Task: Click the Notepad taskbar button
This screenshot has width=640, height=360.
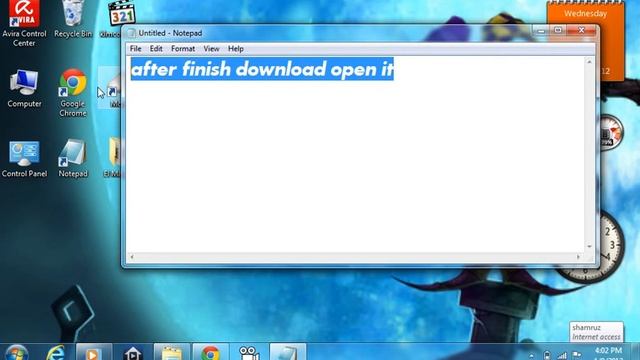Action: click(287, 353)
